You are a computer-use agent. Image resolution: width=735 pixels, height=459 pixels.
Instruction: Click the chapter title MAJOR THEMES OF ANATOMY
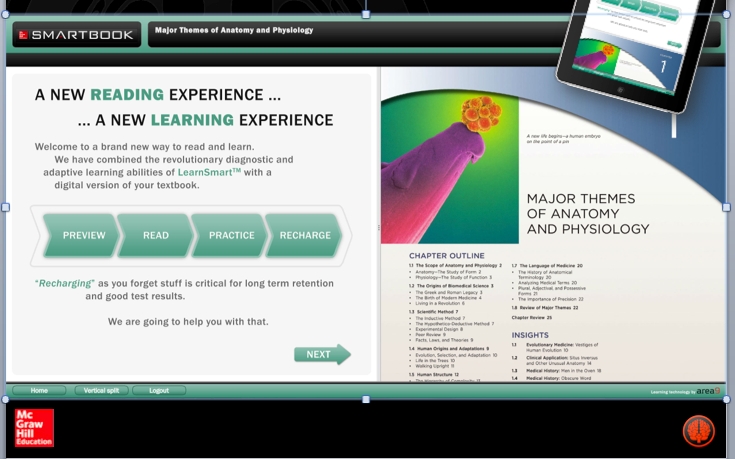[588, 214]
